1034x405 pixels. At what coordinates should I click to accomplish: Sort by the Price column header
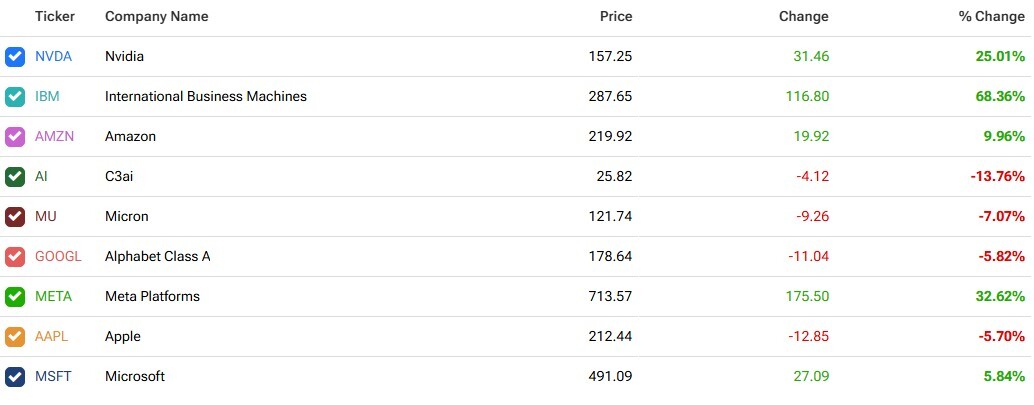point(616,16)
